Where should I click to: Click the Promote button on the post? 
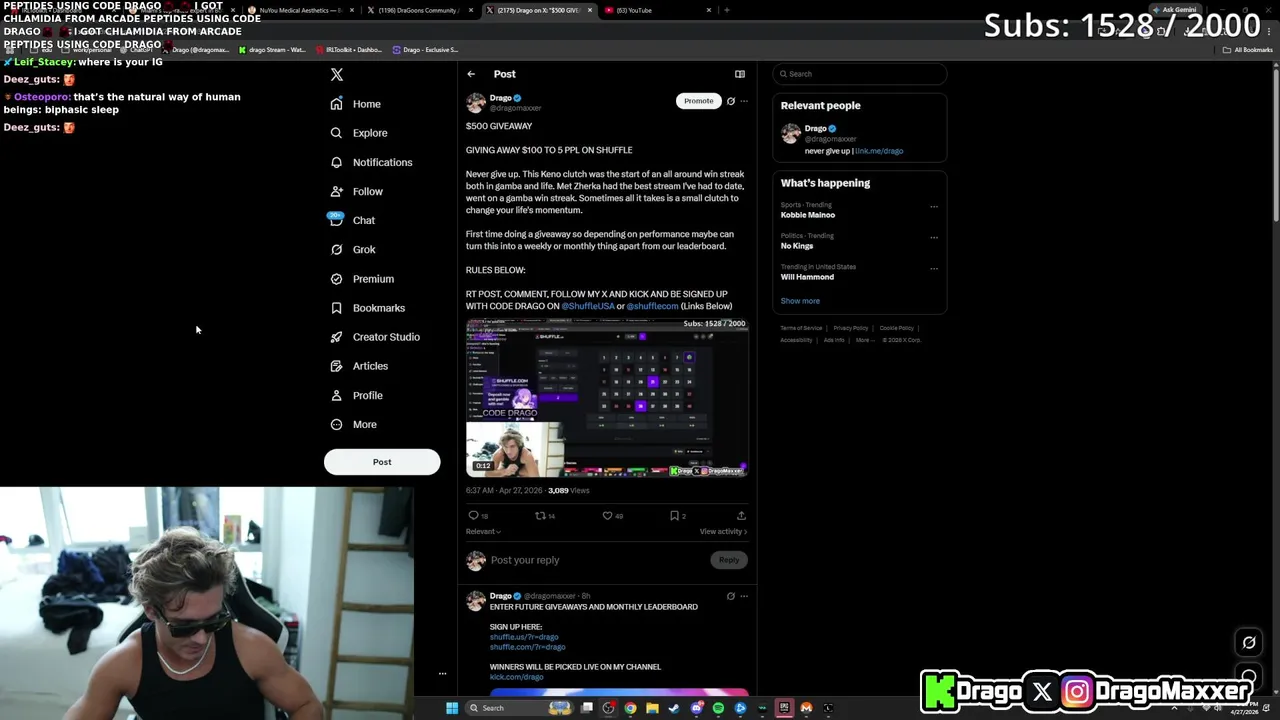tap(699, 101)
